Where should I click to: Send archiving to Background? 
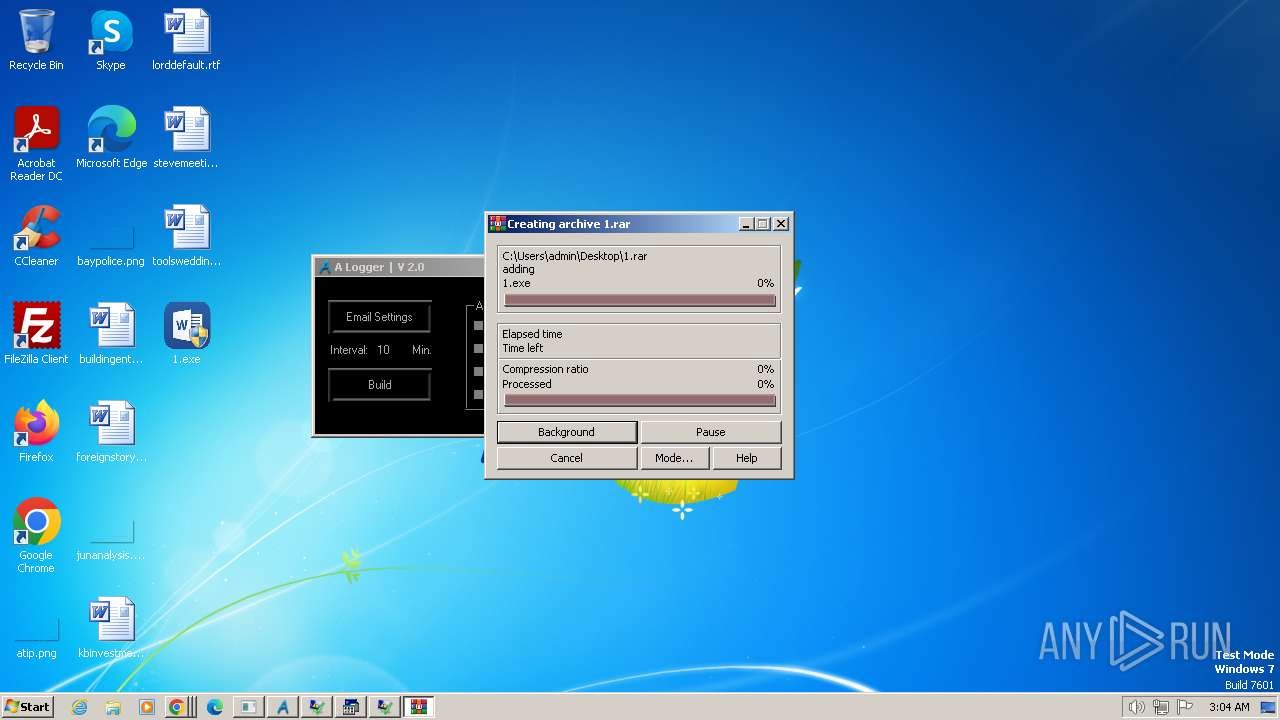pos(567,432)
